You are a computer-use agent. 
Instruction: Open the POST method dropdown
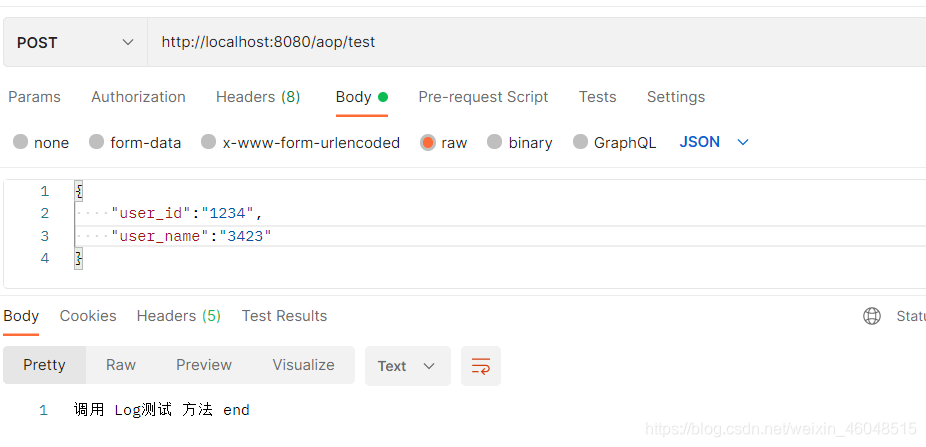[x=75, y=42]
